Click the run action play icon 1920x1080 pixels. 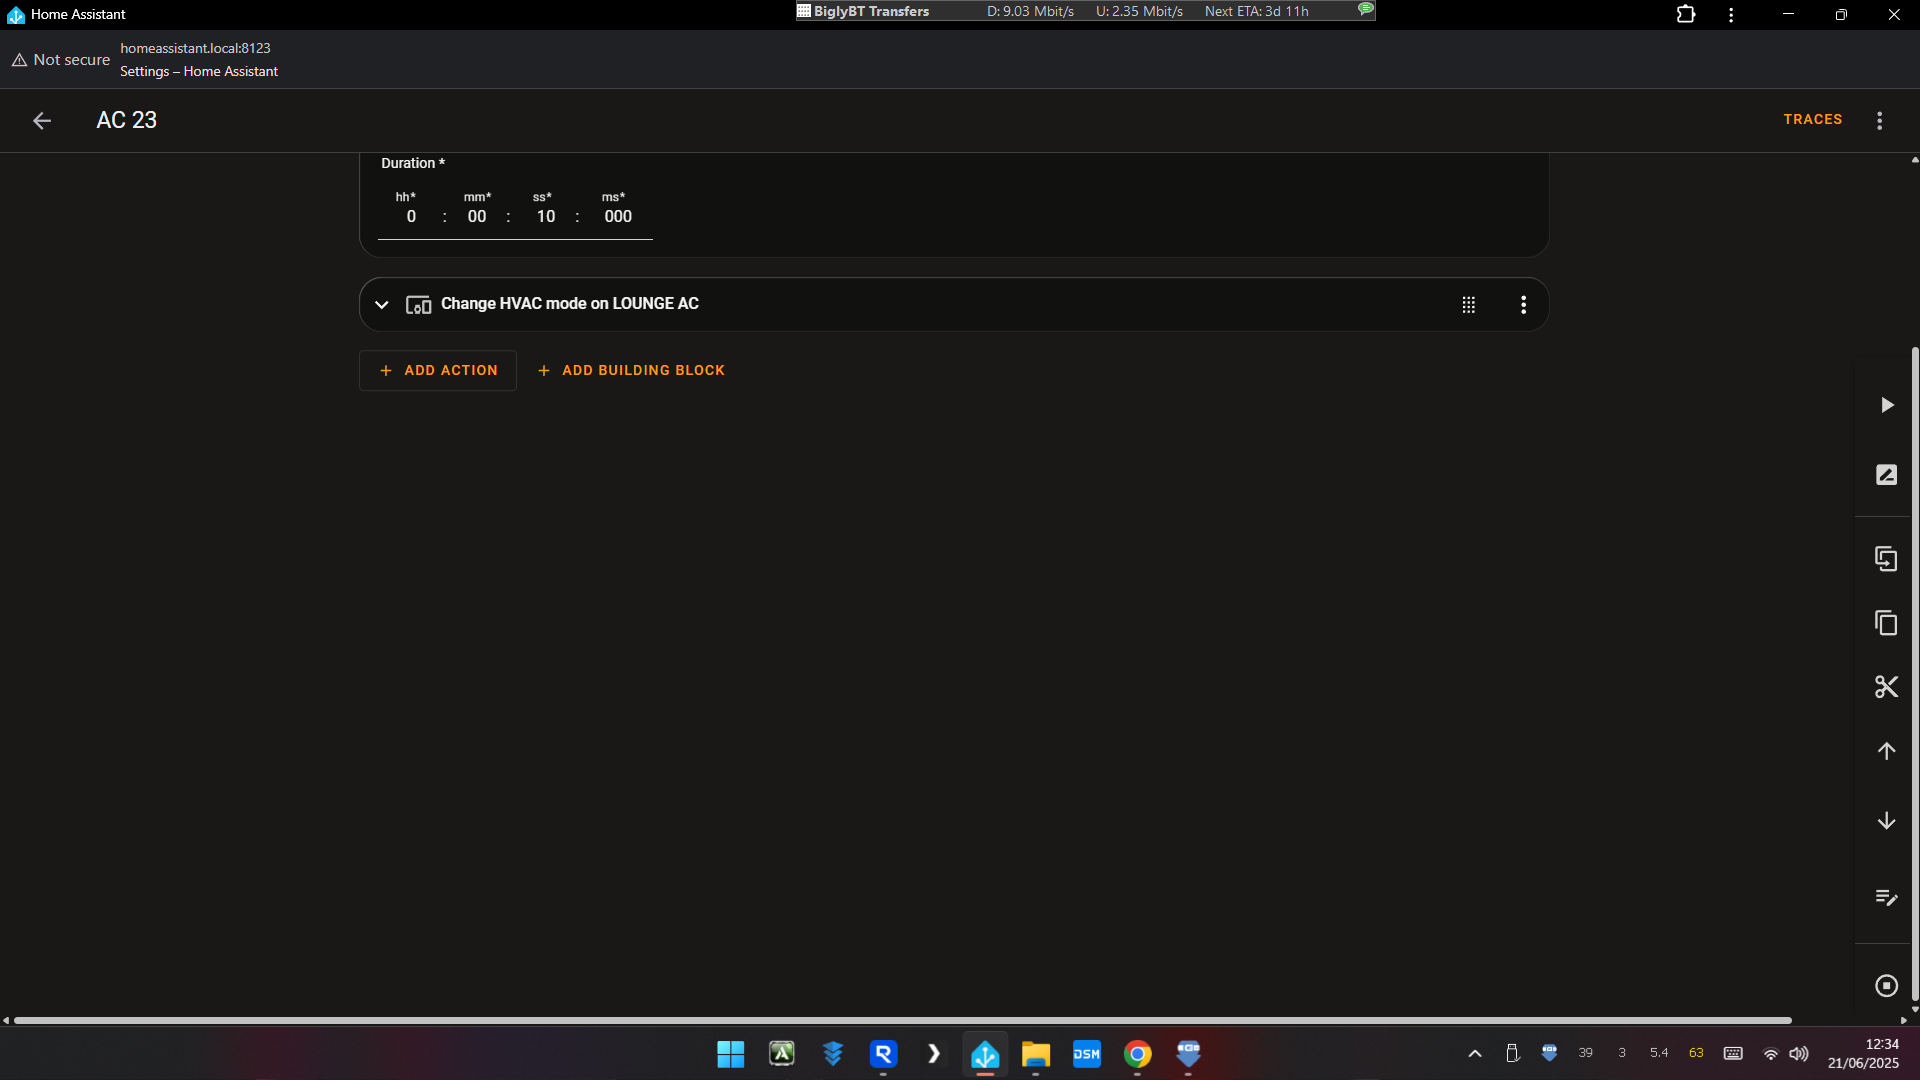pyautogui.click(x=1886, y=405)
